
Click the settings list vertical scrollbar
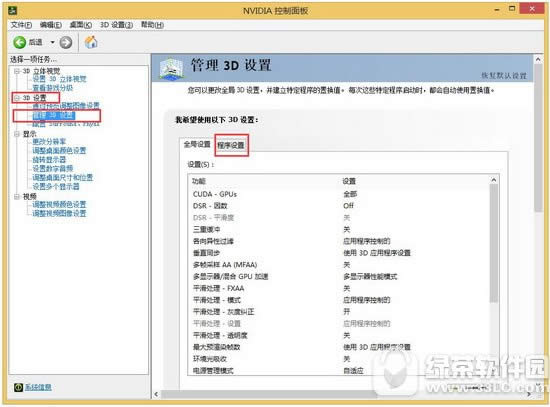click(494, 275)
